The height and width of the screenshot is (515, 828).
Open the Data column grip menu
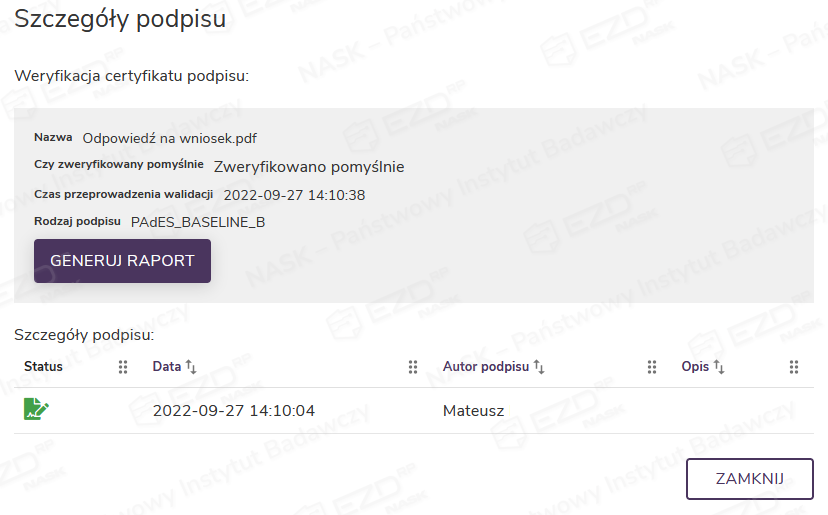pyautogui.click(x=413, y=367)
